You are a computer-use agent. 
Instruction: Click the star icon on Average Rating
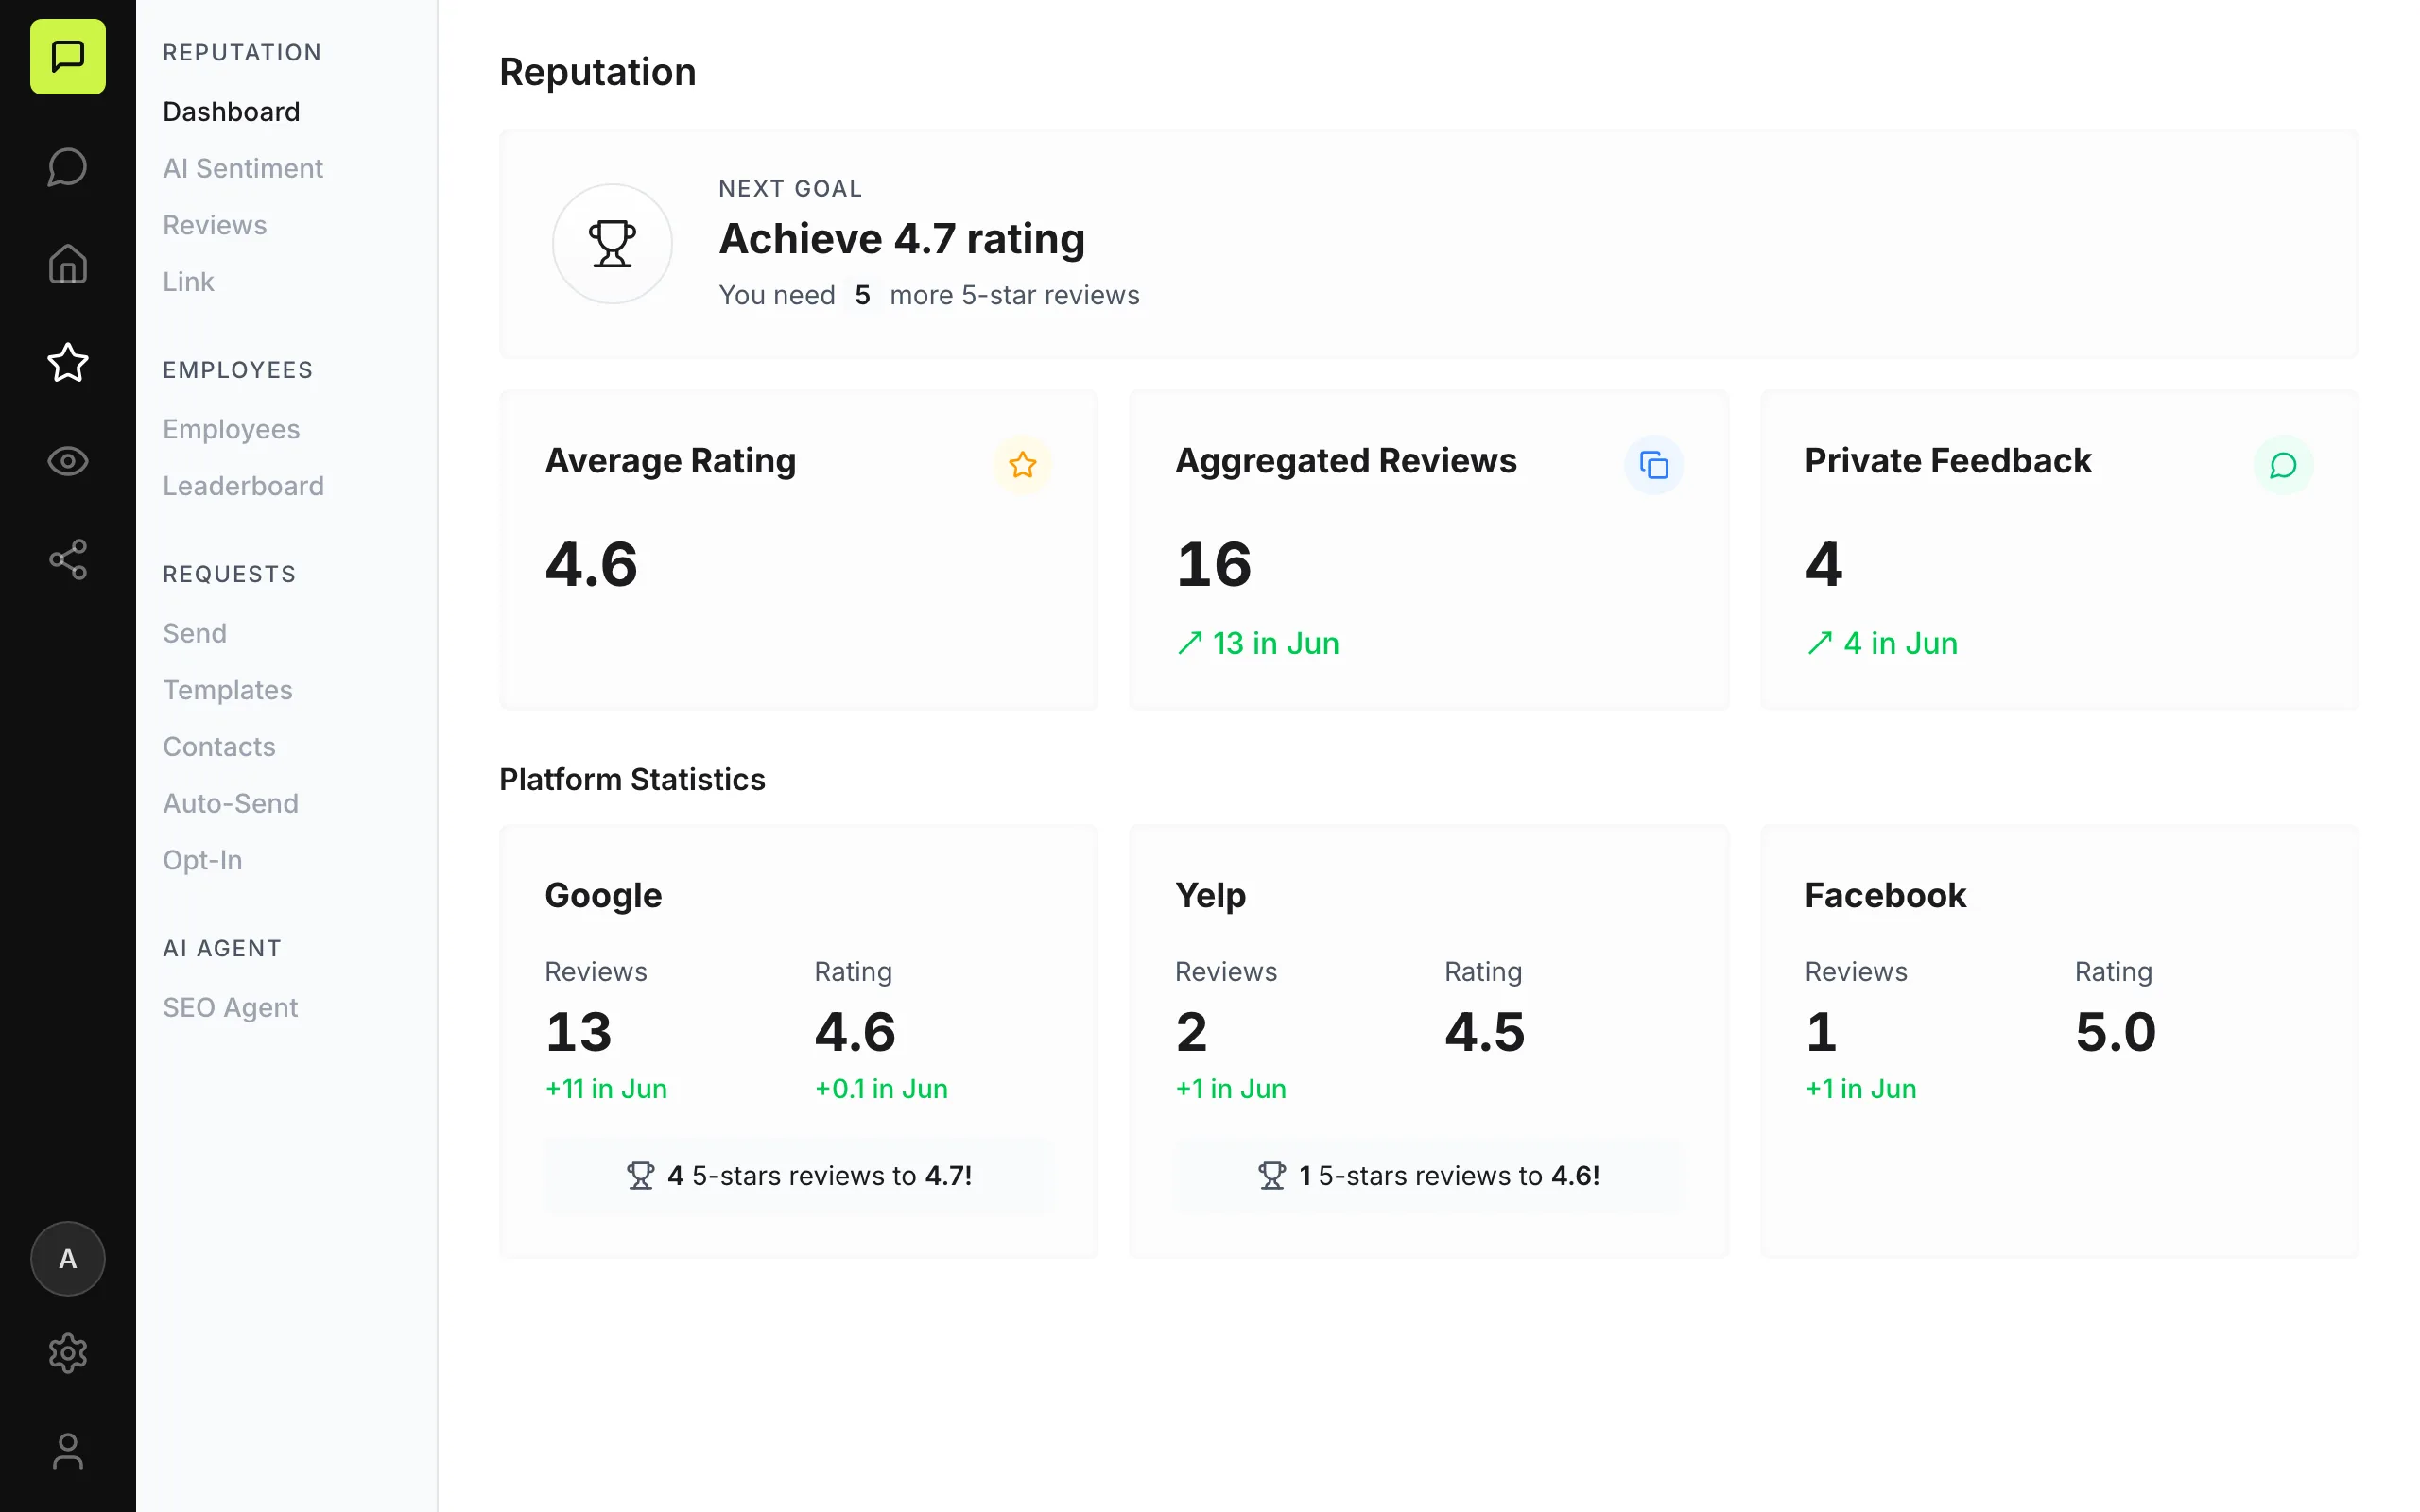pyautogui.click(x=1022, y=465)
